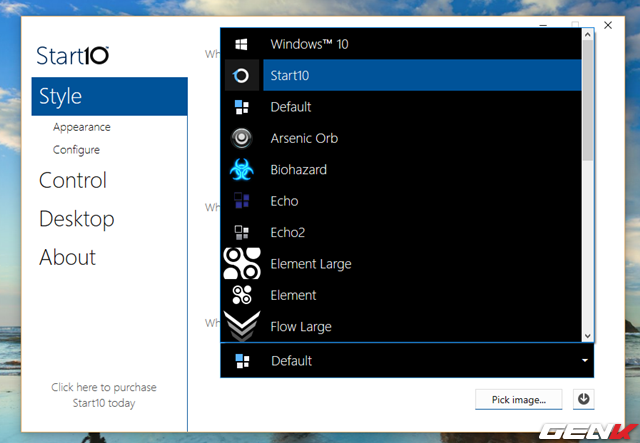640x443 pixels.
Task: Click purchase Start10 today link
Action: (x=104, y=395)
